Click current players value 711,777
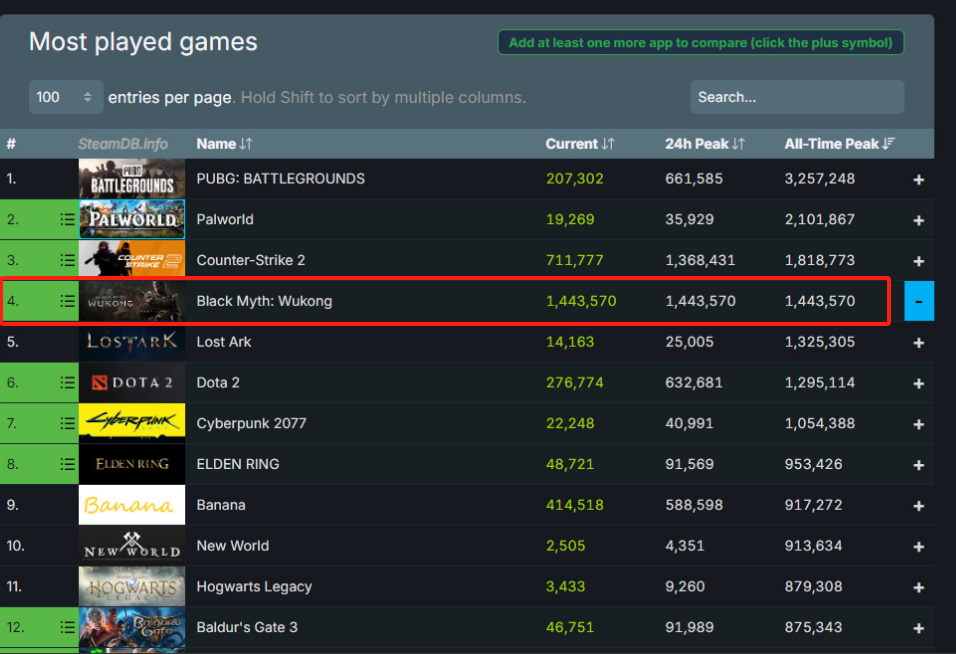This screenshot has height=654, width=956. 574,260
